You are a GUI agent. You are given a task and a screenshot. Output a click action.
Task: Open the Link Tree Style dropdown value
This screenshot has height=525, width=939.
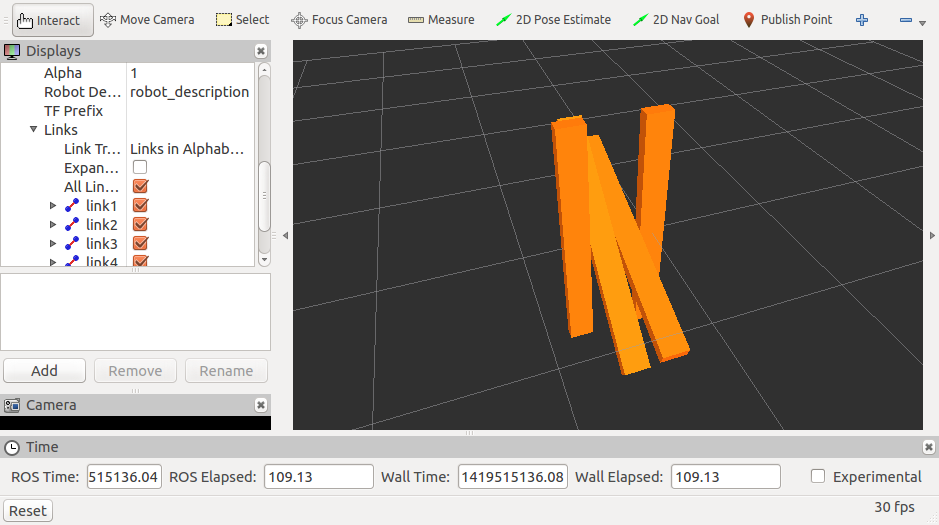[190, 148]
